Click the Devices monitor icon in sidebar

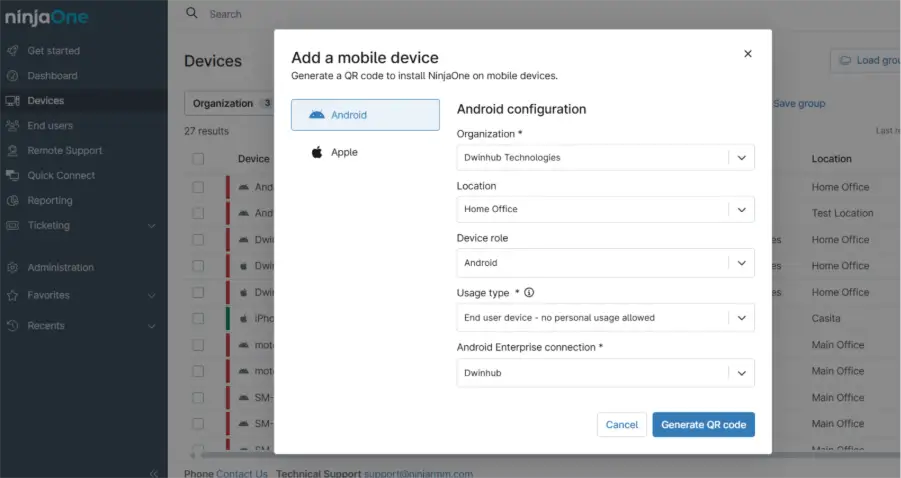(13, 101)
